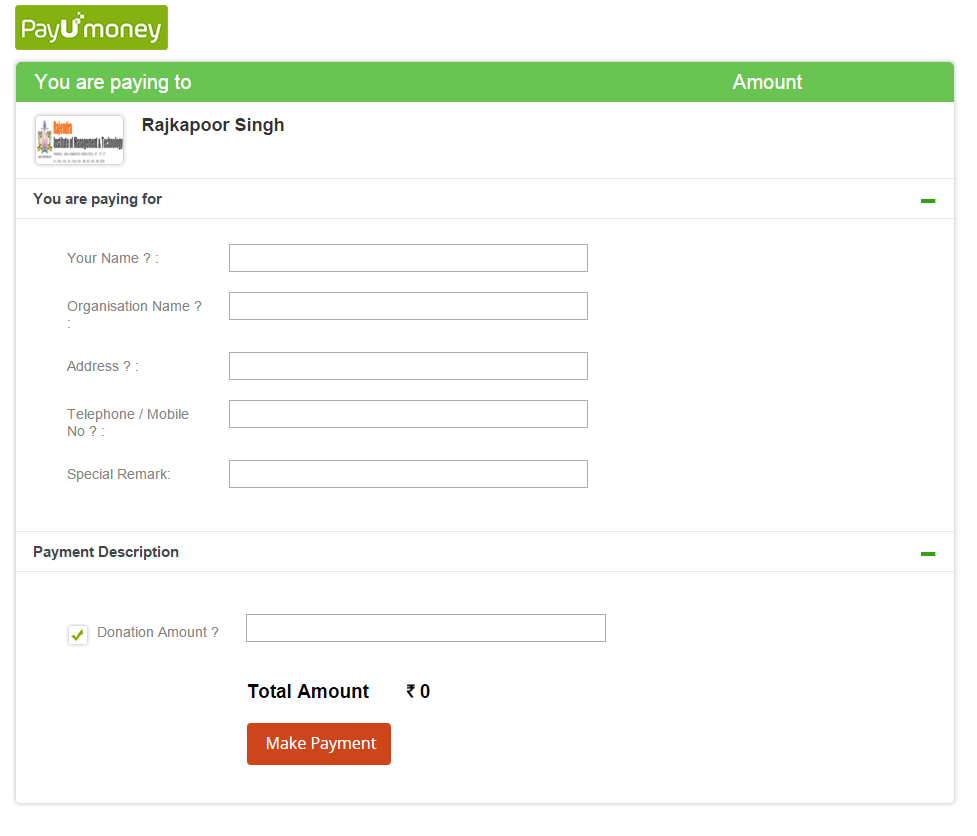Click the Rajendra Institute logo thumbnail
This screenshot has height=836, width=977.
pyautogui.click(x=78, y=140)
